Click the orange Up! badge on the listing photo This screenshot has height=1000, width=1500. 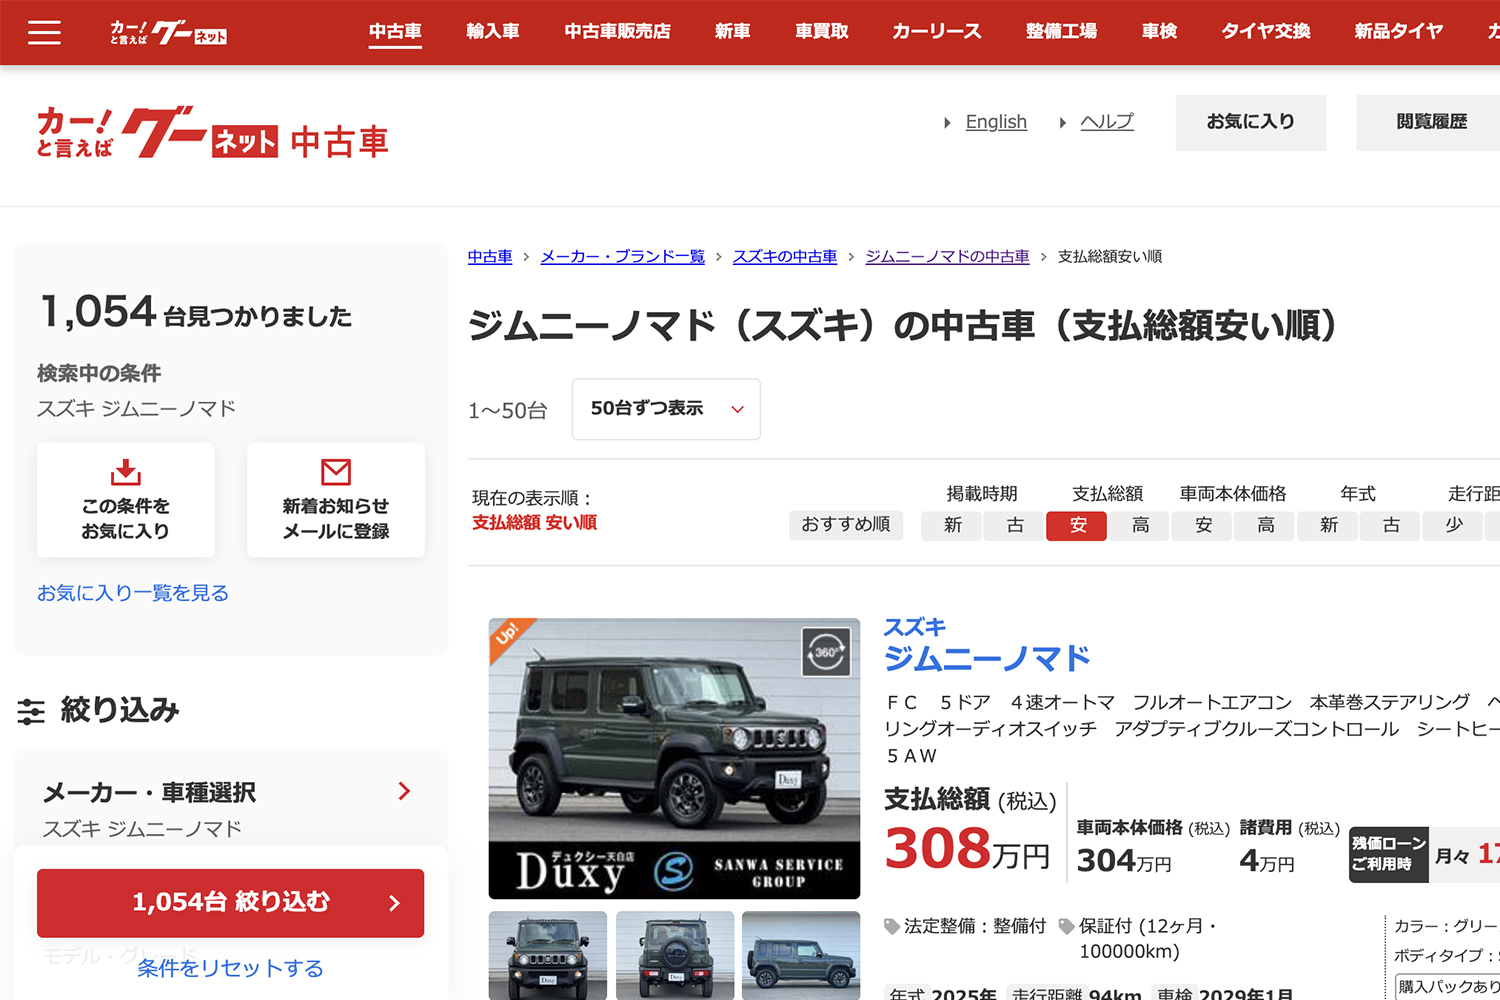(x=506, y=632)
